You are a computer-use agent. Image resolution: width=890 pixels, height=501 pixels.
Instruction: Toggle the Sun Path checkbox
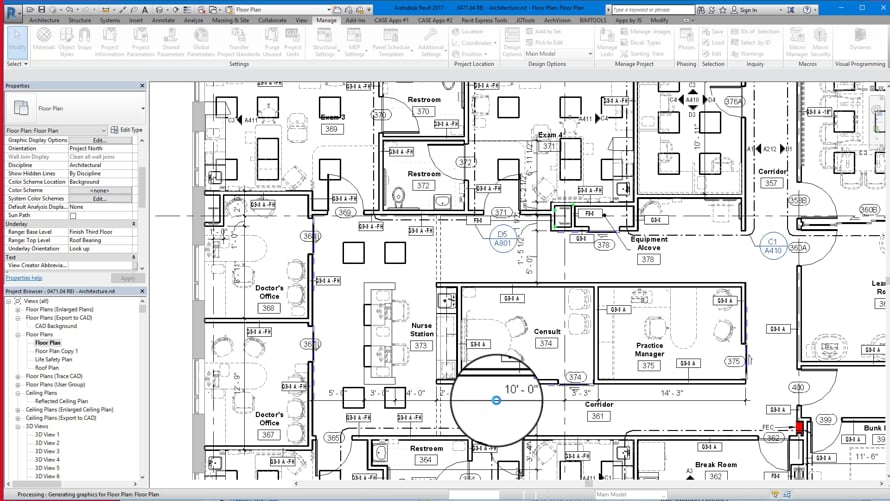[x=73, y=216]
